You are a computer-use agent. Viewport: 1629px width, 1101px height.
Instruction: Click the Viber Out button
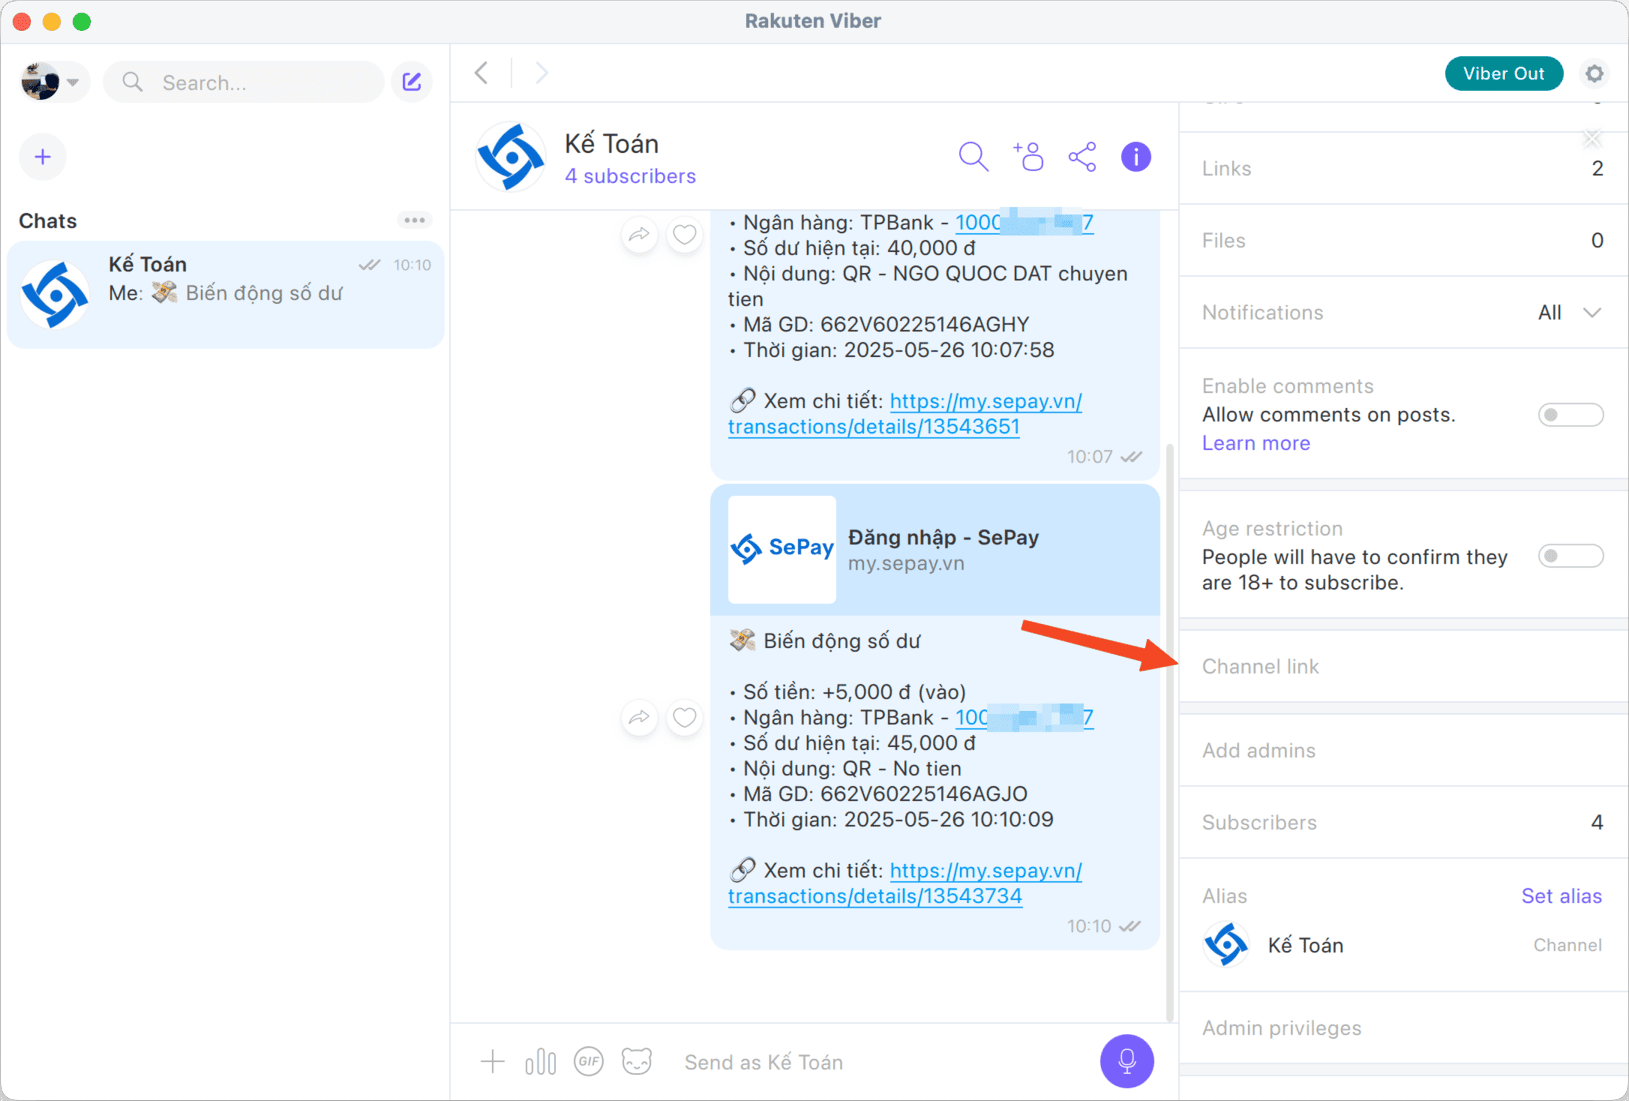[x=1503, y=73]
